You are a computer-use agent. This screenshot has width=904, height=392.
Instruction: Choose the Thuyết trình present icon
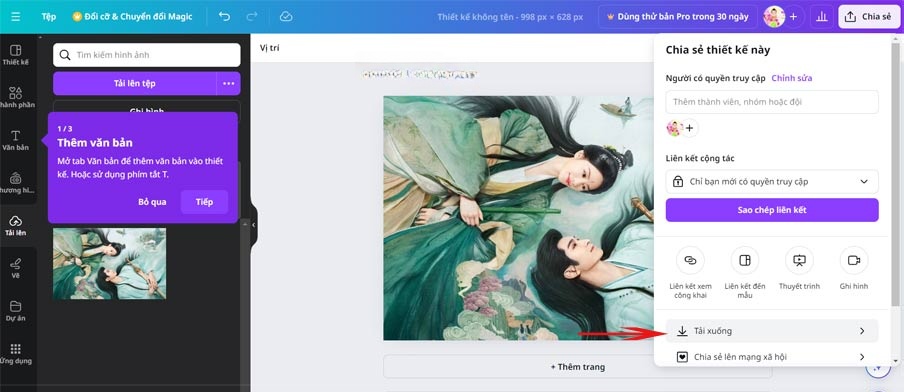coord(799,260)
